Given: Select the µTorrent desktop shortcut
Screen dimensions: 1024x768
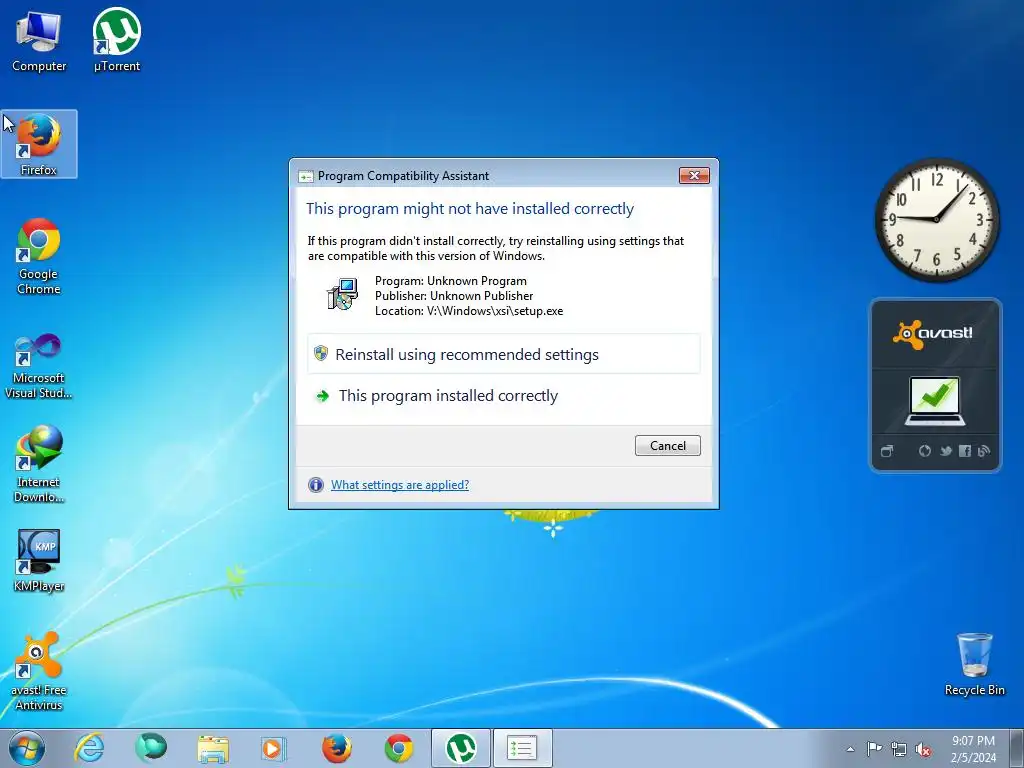Looking at the screenshot, I should pos(117,41).
